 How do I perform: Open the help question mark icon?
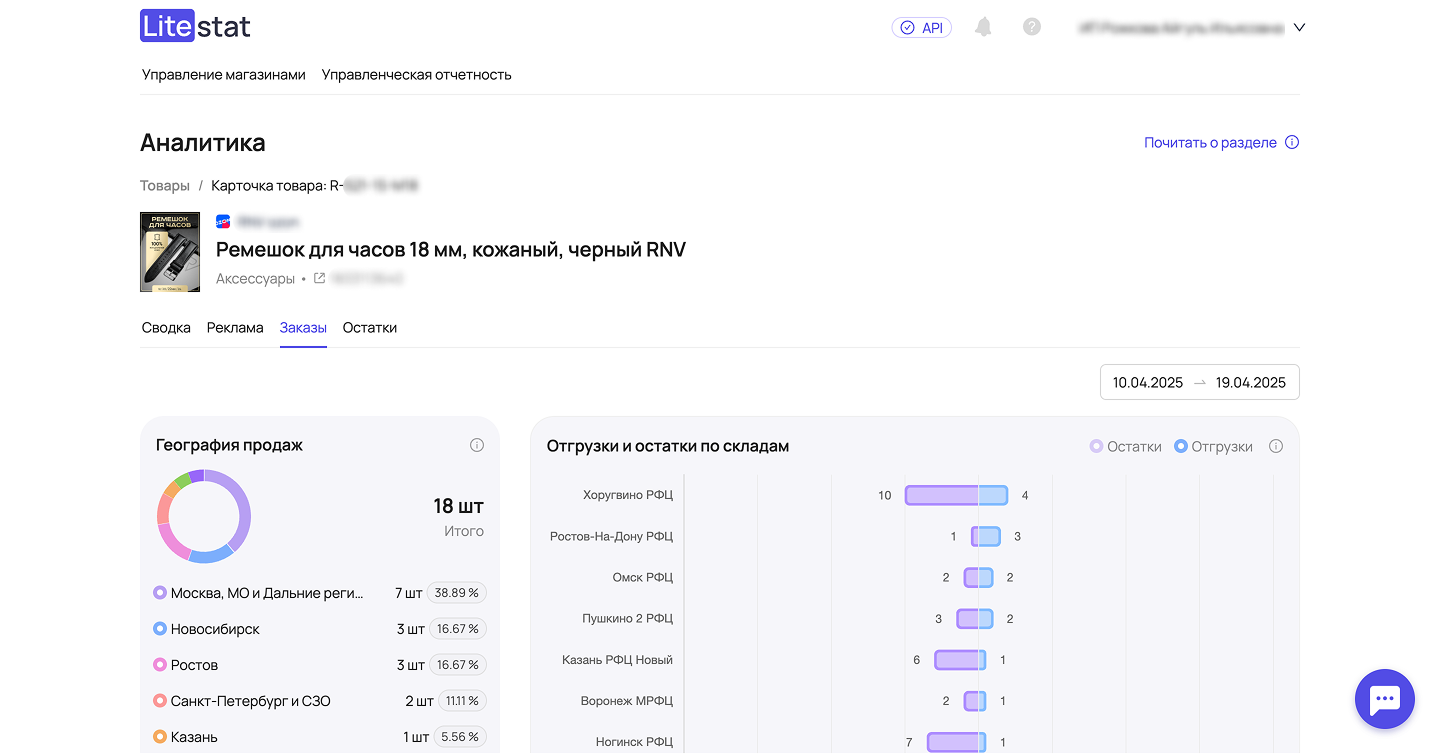coord(1032,27)
